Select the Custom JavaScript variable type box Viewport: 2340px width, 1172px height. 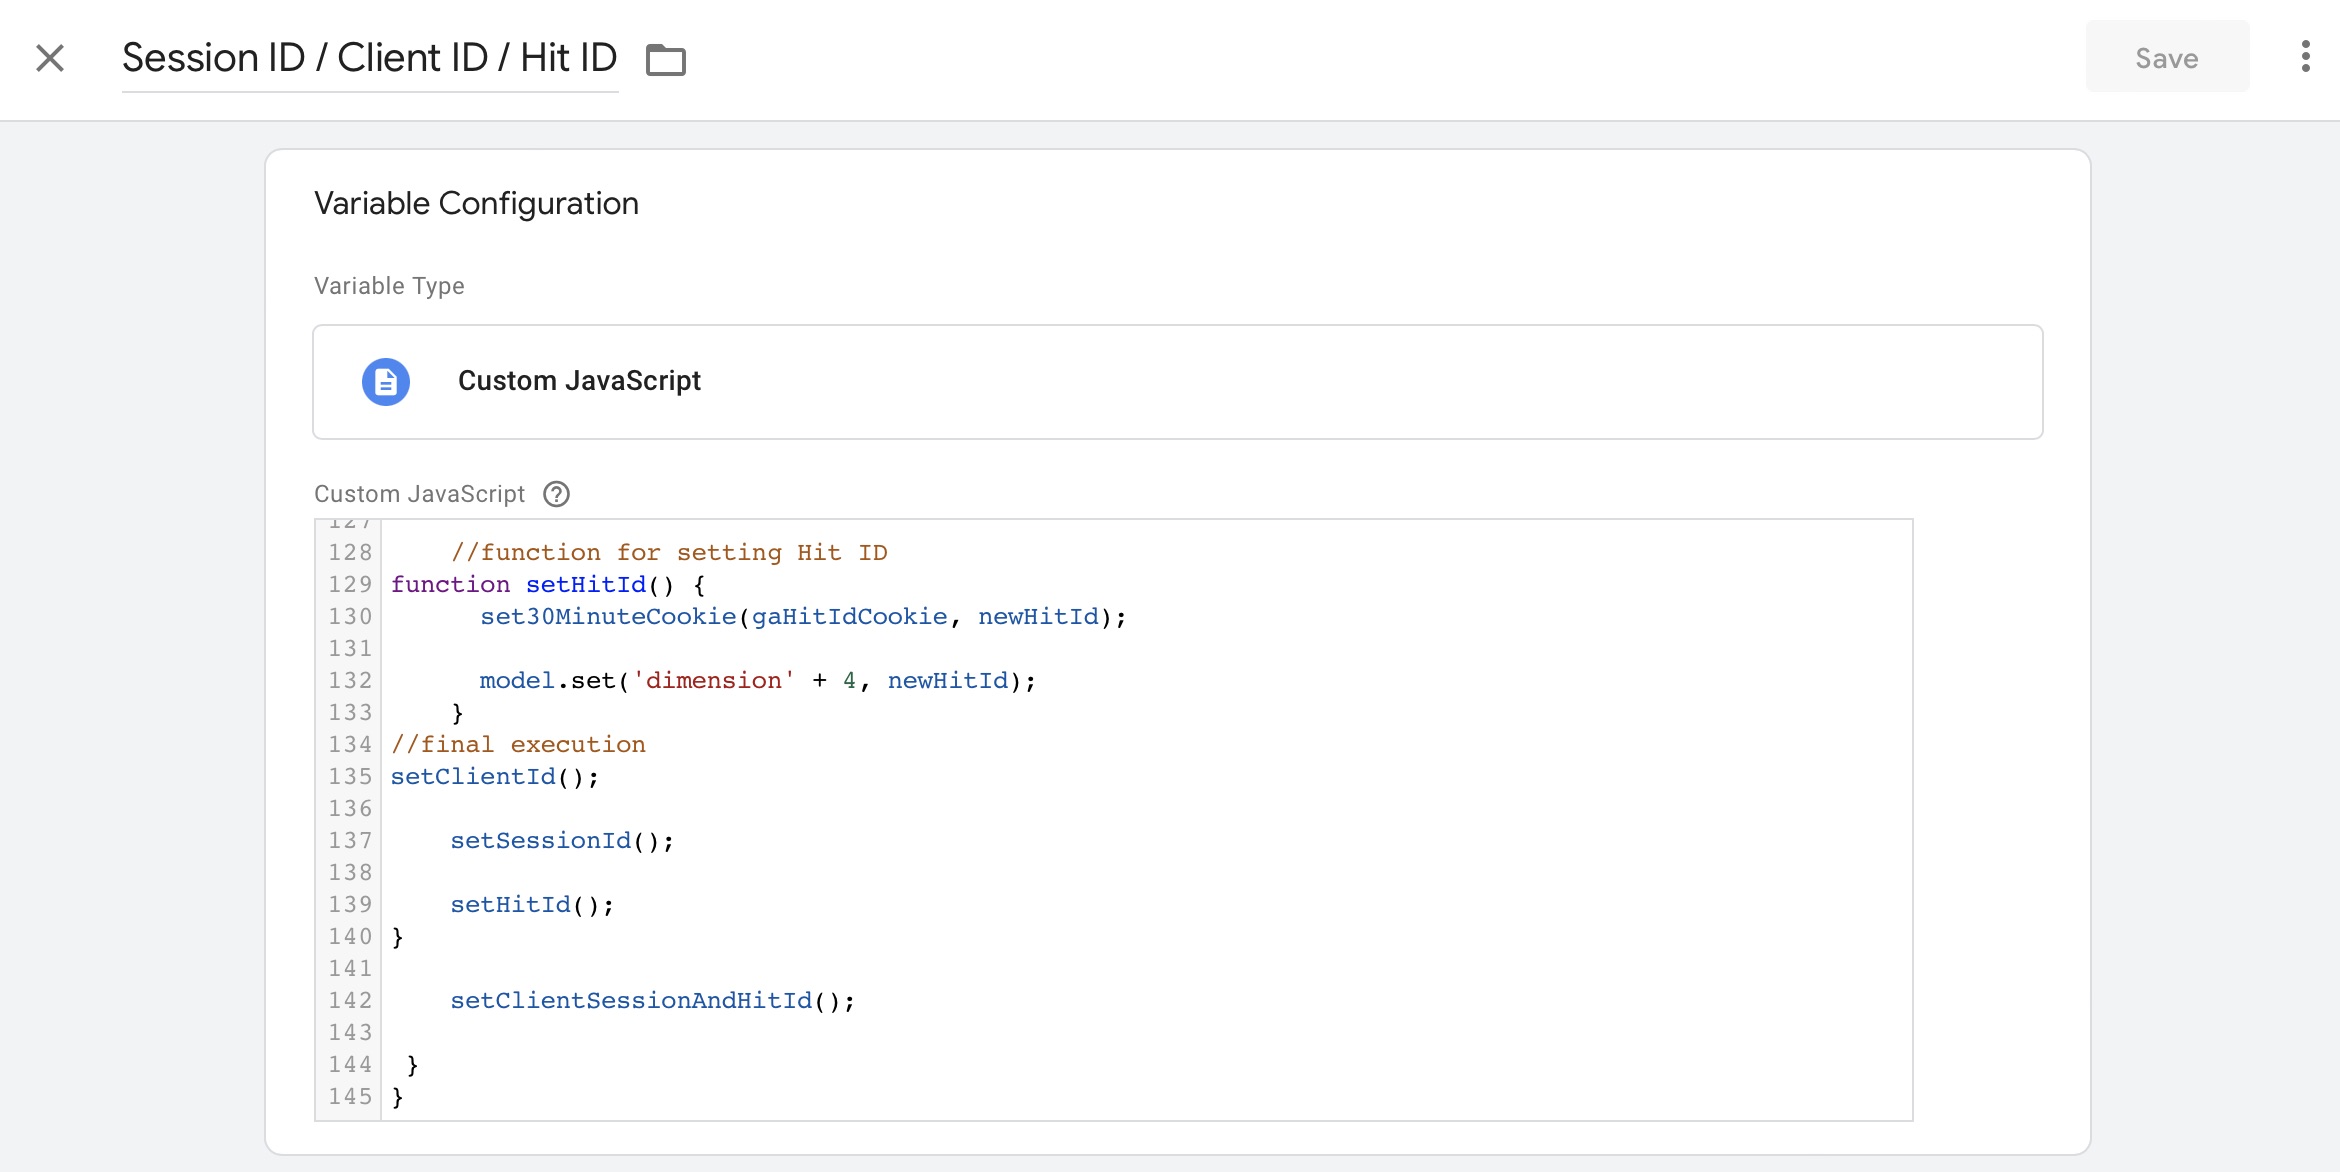point(1177,381)
